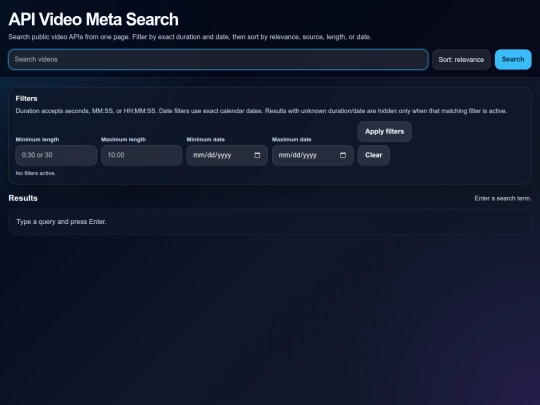Click the Filters heading
Viewport: 540px width, 405px height.
point(27,98)
